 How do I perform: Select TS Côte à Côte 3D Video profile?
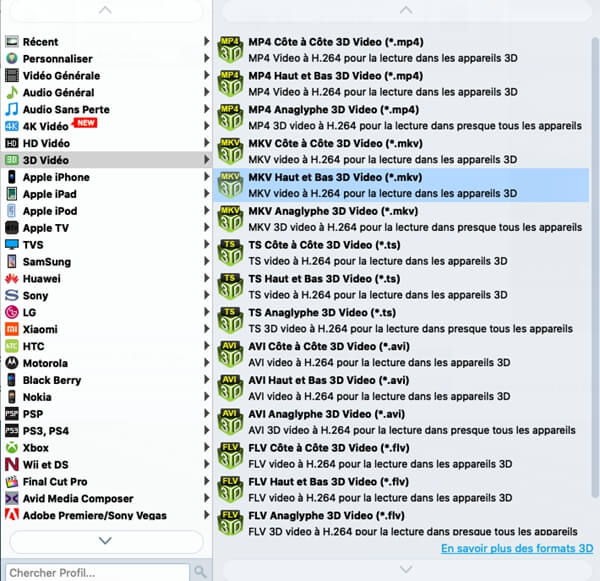[401, 253]
